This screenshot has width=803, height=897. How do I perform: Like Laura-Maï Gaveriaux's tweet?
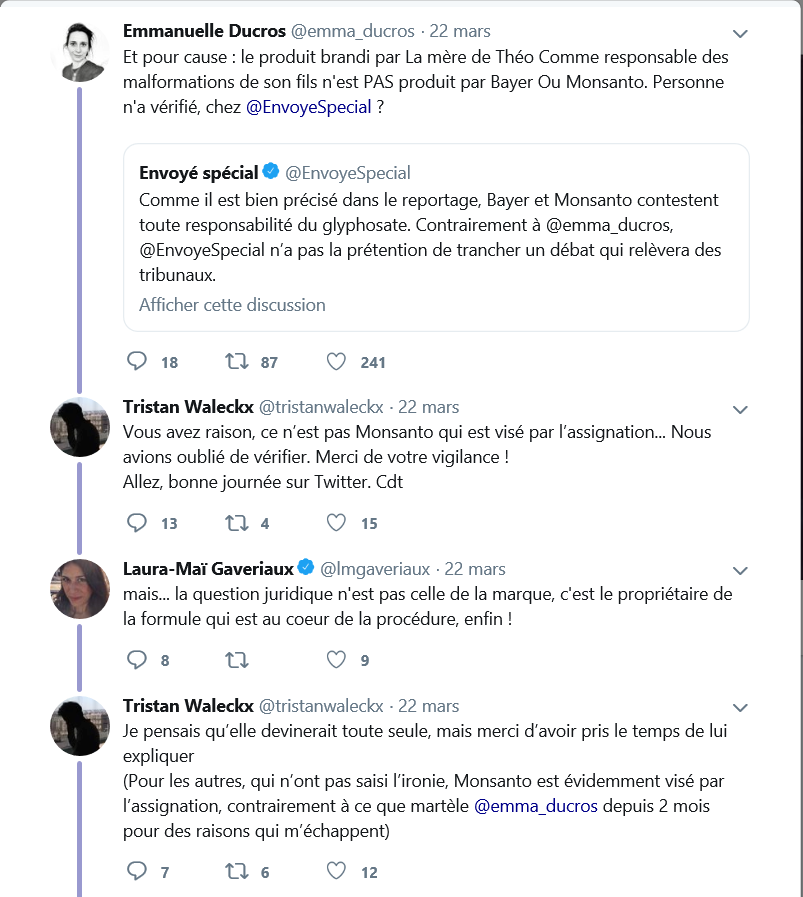point(337,659)
